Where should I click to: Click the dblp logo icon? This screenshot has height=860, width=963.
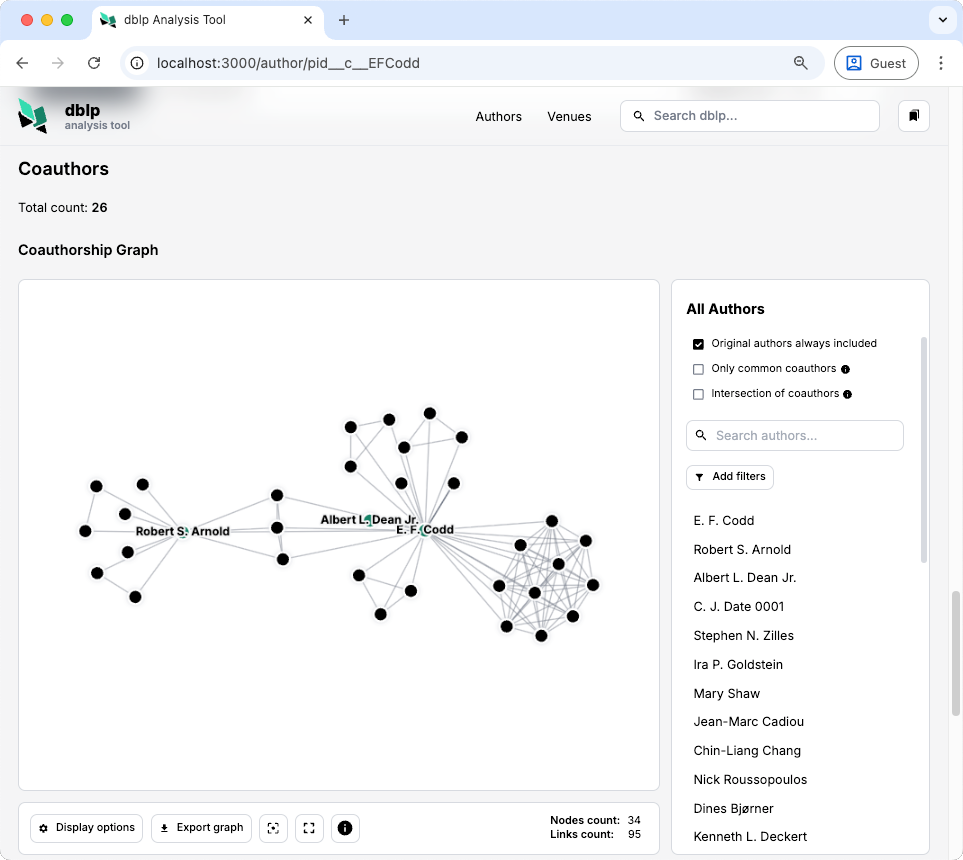[33, 116]
